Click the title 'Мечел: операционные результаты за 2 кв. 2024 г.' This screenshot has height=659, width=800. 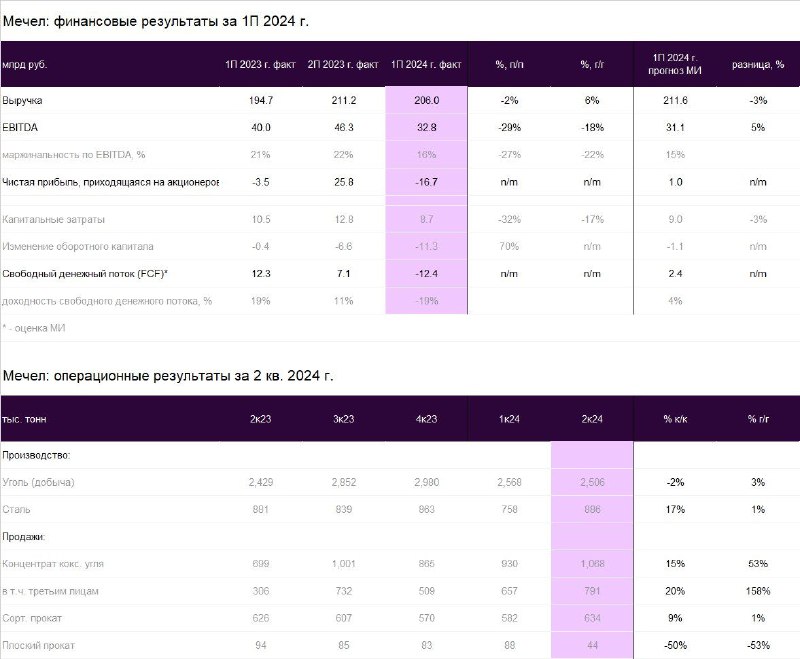point(168,376)
